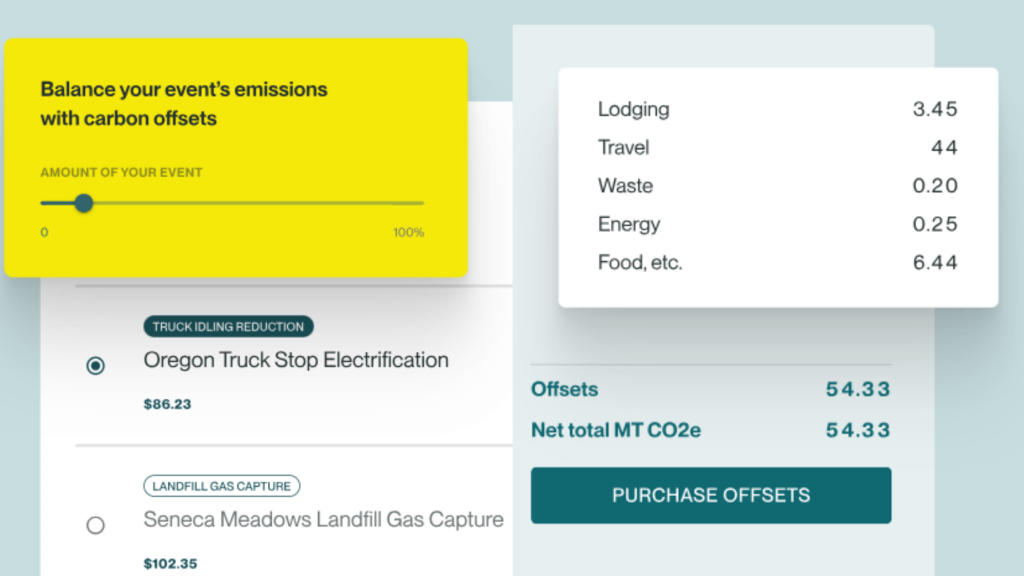Image resolution: width=1024 pixels, height=576 pixels.
Task: Select Seneca Meadows Landfill Gas Capture radio
Action: (95, 525)
